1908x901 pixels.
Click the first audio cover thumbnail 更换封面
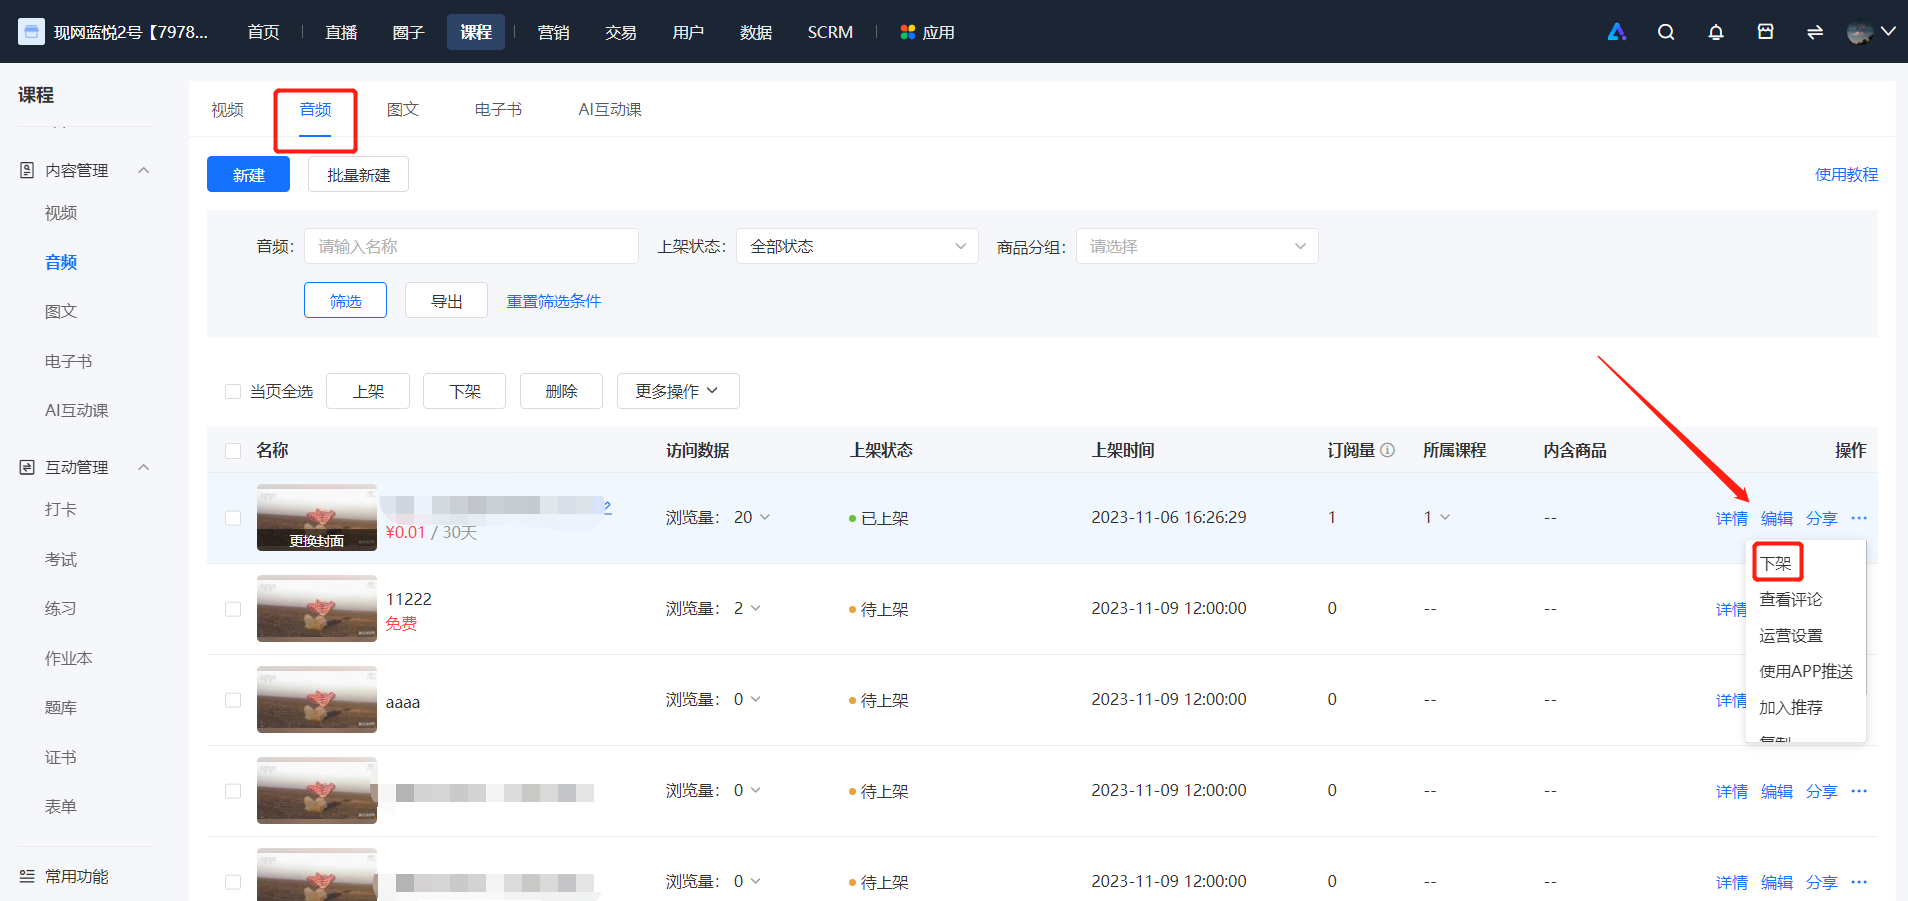point(317,517)
